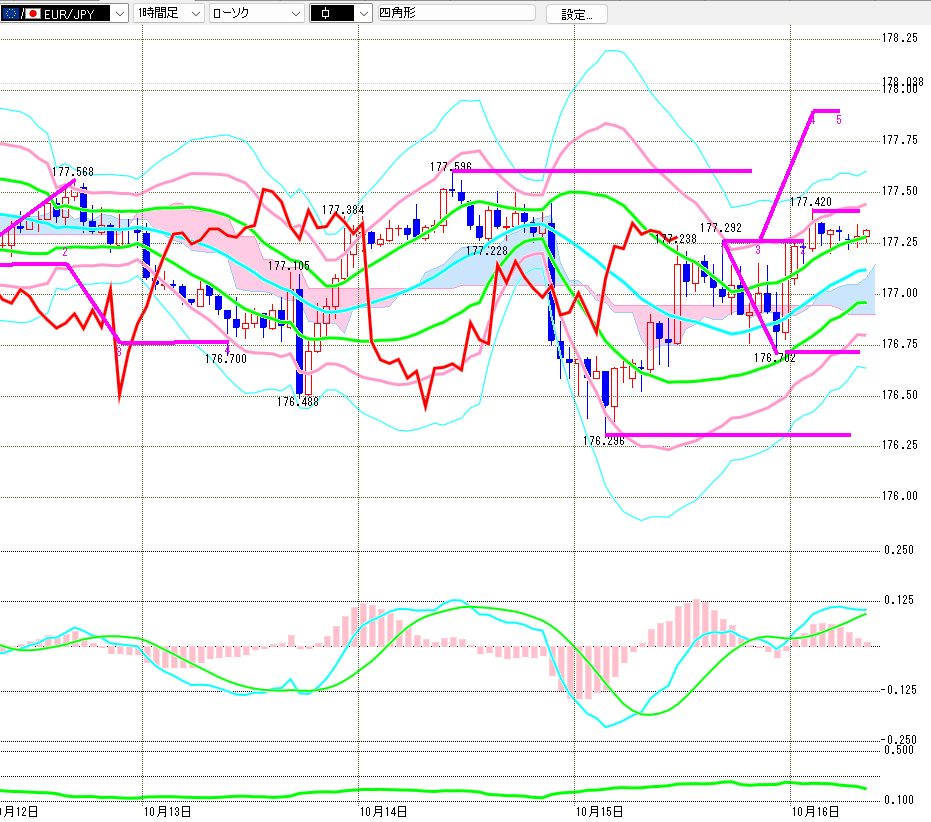Open the EUR/JPY currency pair dropdown
Image resolution: width=931 pixels, height=822 pixels.
click(x=64, y=13)
